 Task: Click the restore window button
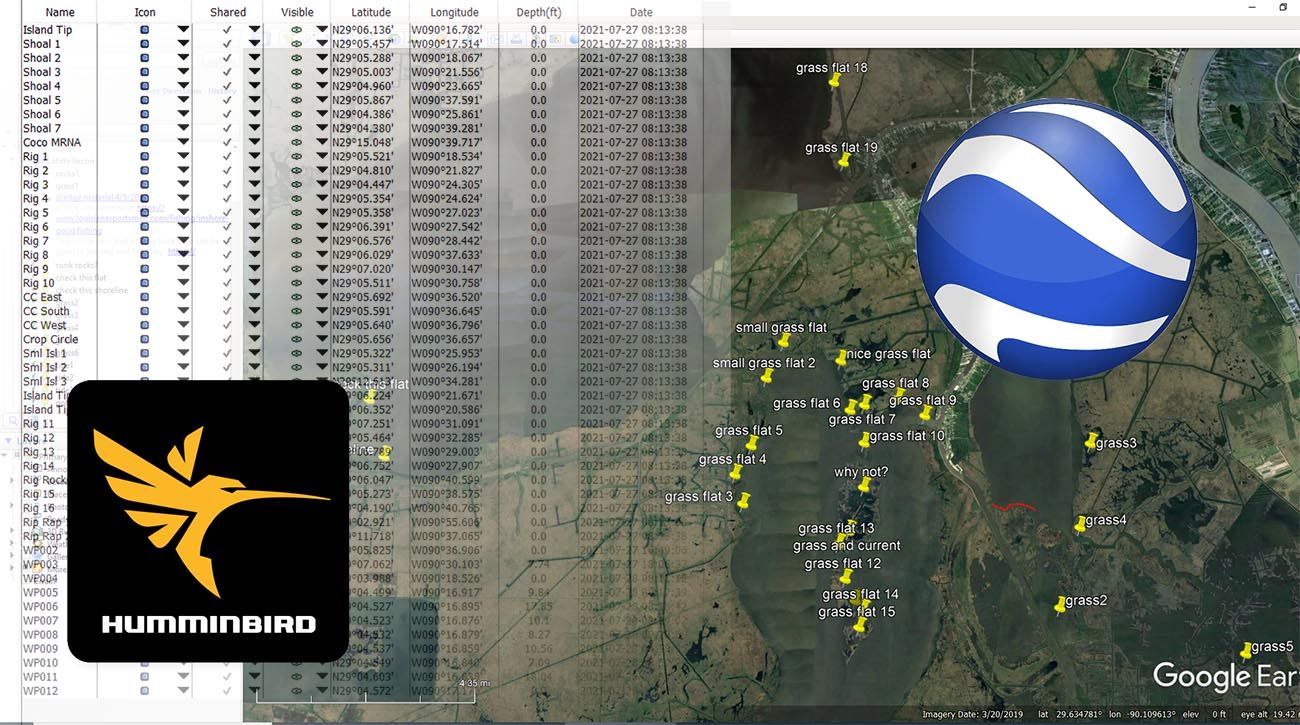pyautogui.click(x=1283, y=7)
